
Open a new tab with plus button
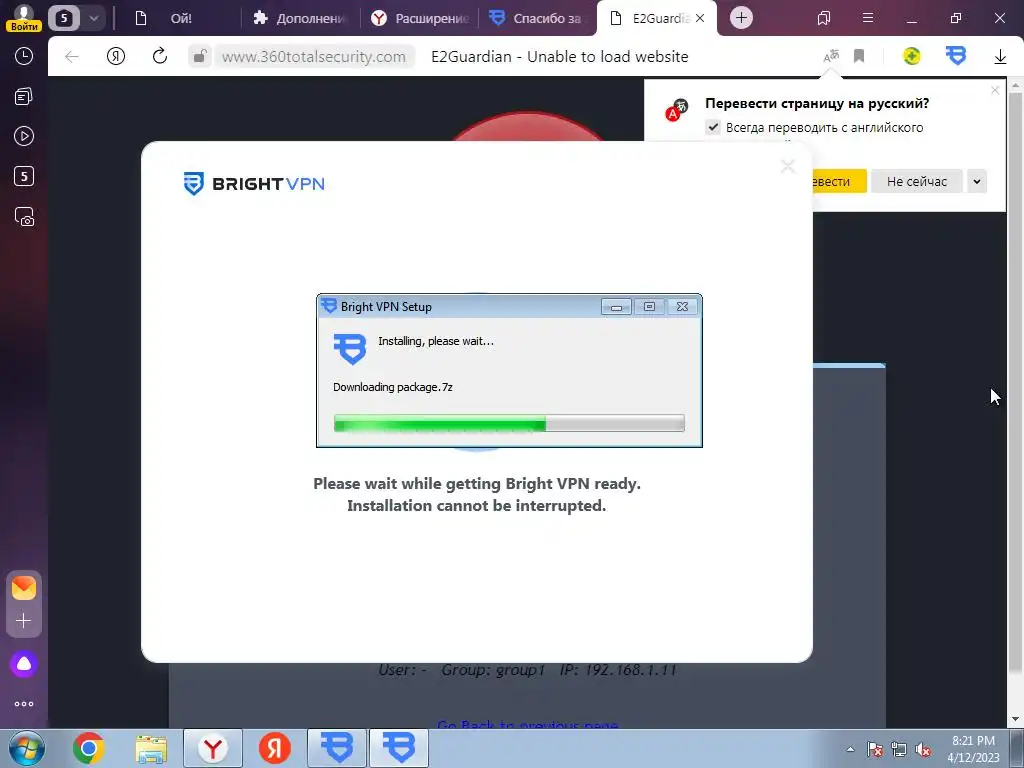[741, 18]
